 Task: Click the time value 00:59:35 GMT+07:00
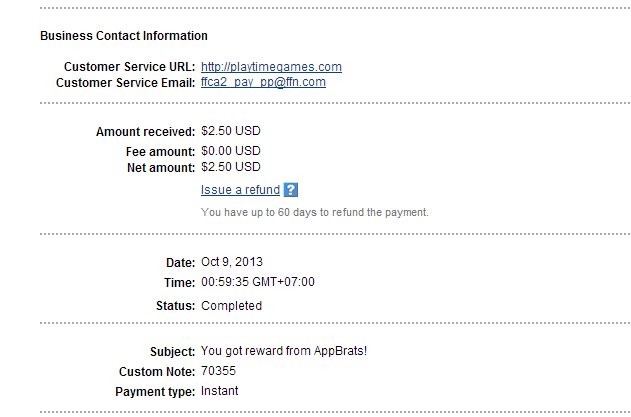pyautogui.click(x=258, y=282)
